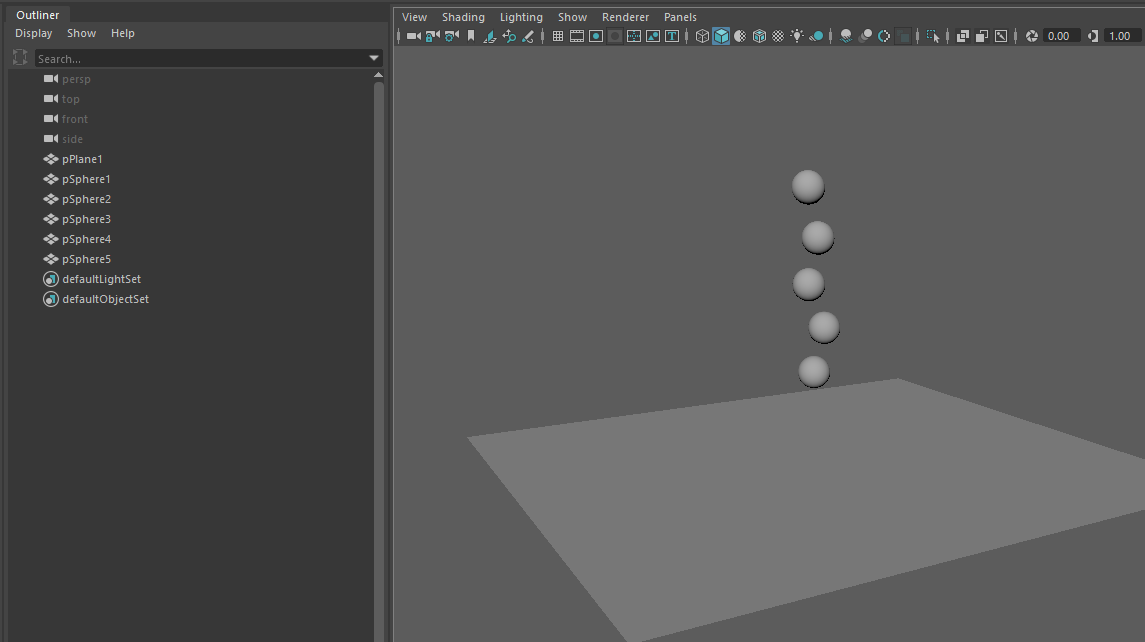
Task: Select the camera attributes icon in panel toolbar
Action: (451, 36)
